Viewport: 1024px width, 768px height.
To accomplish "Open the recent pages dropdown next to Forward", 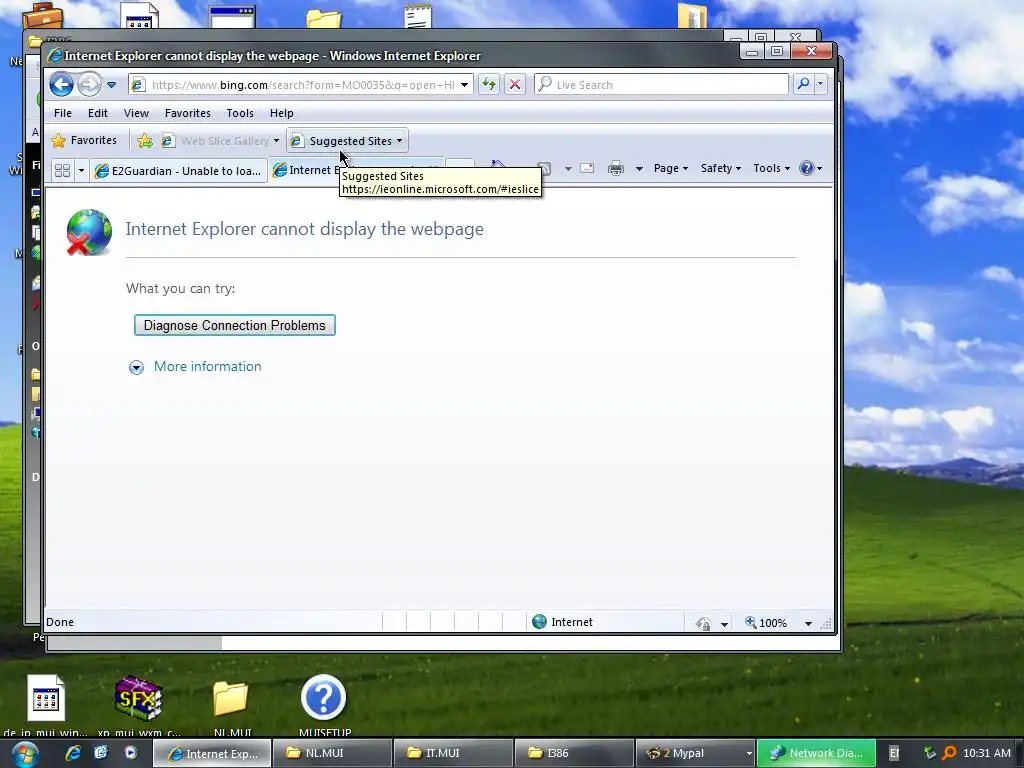I will (112, 85).
